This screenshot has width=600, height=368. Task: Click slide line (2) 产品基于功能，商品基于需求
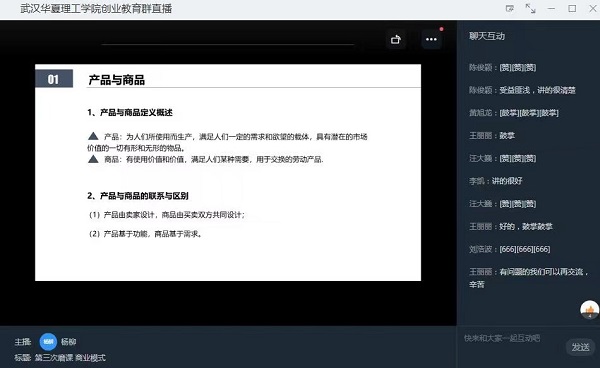(145, 234)
